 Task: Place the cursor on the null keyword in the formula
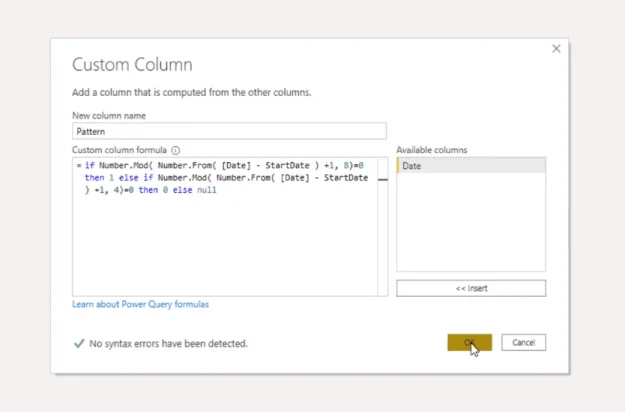pos(207,190)
